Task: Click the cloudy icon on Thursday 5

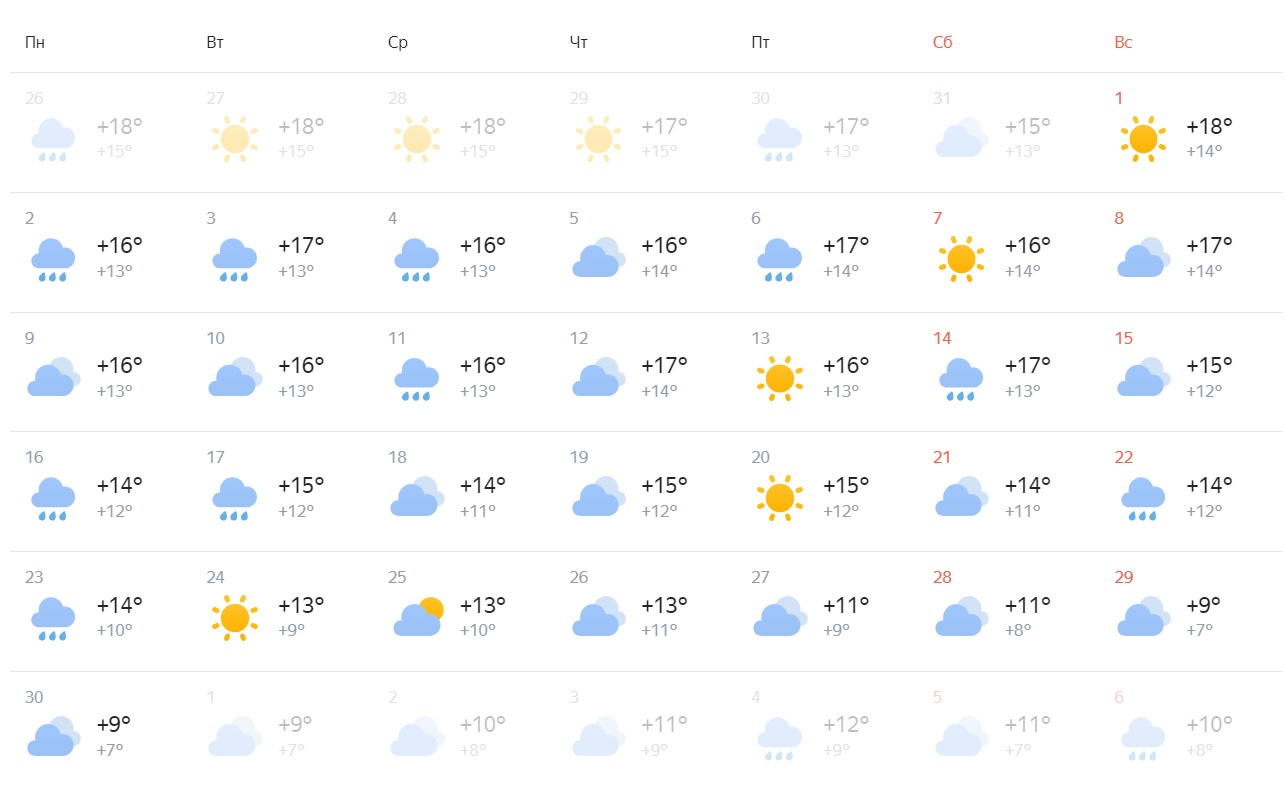Action: pos(598,258)
